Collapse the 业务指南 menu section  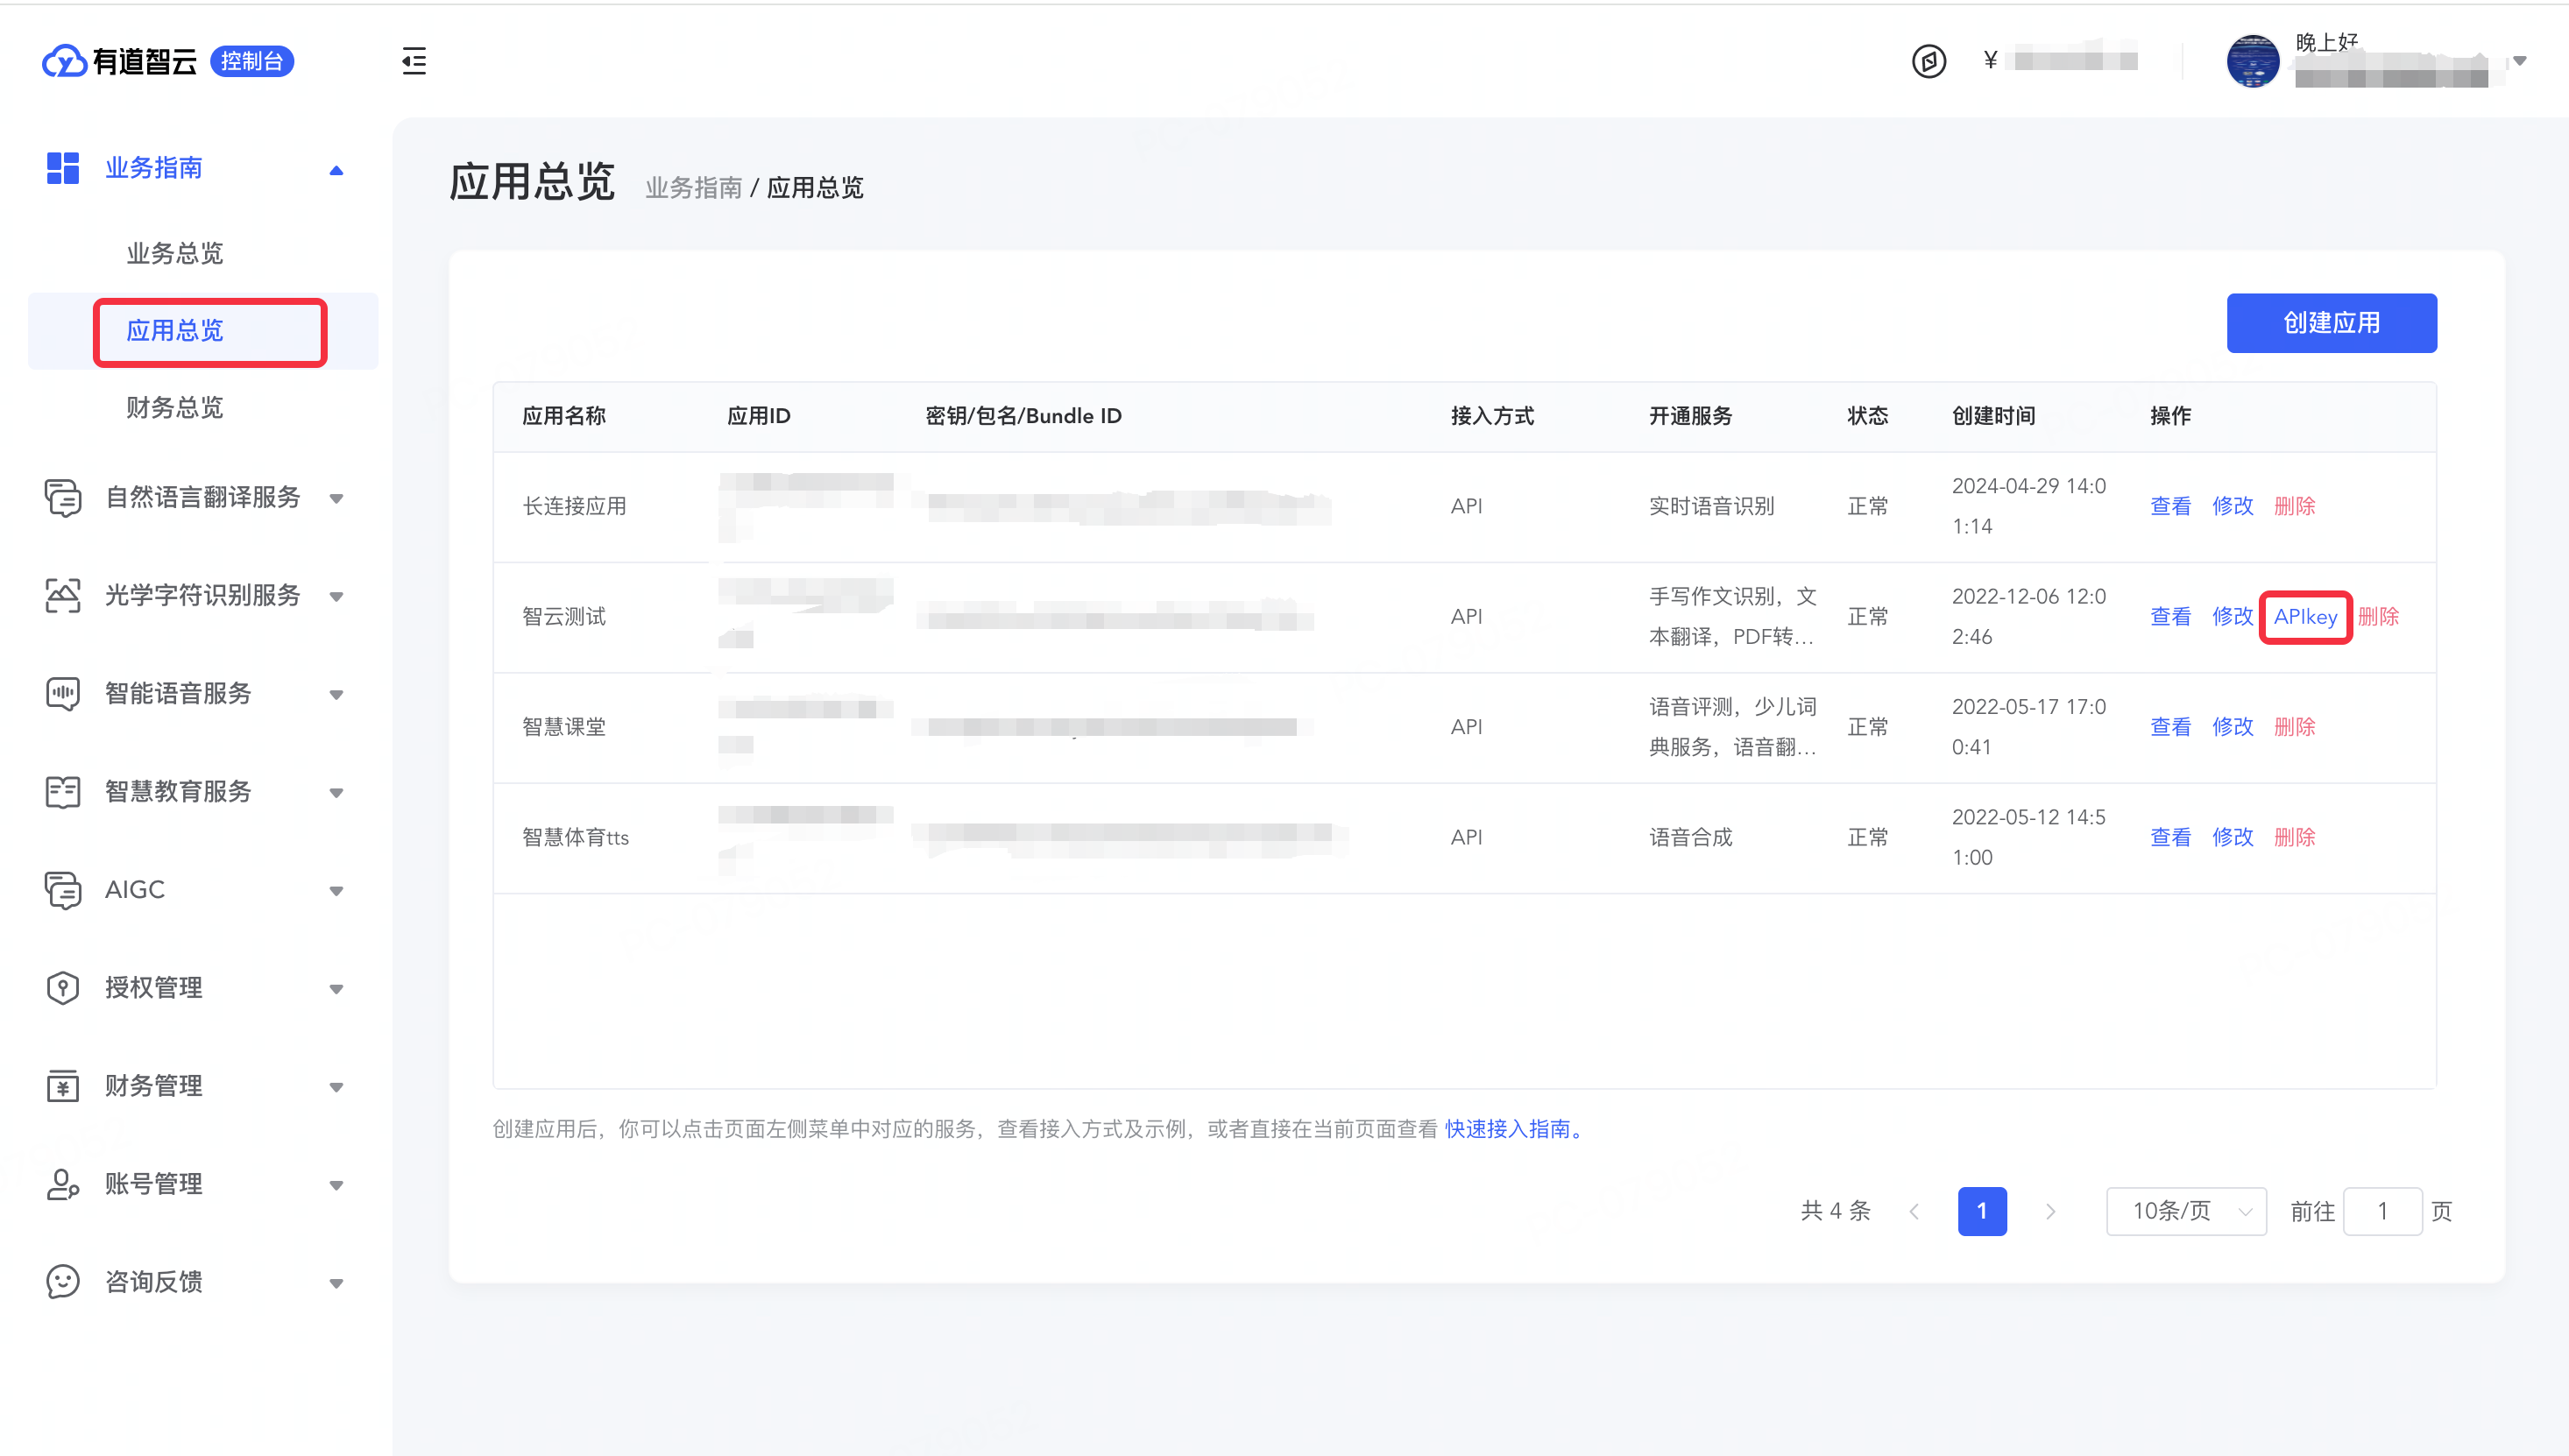pyautogui.click(x=336, y=169)
